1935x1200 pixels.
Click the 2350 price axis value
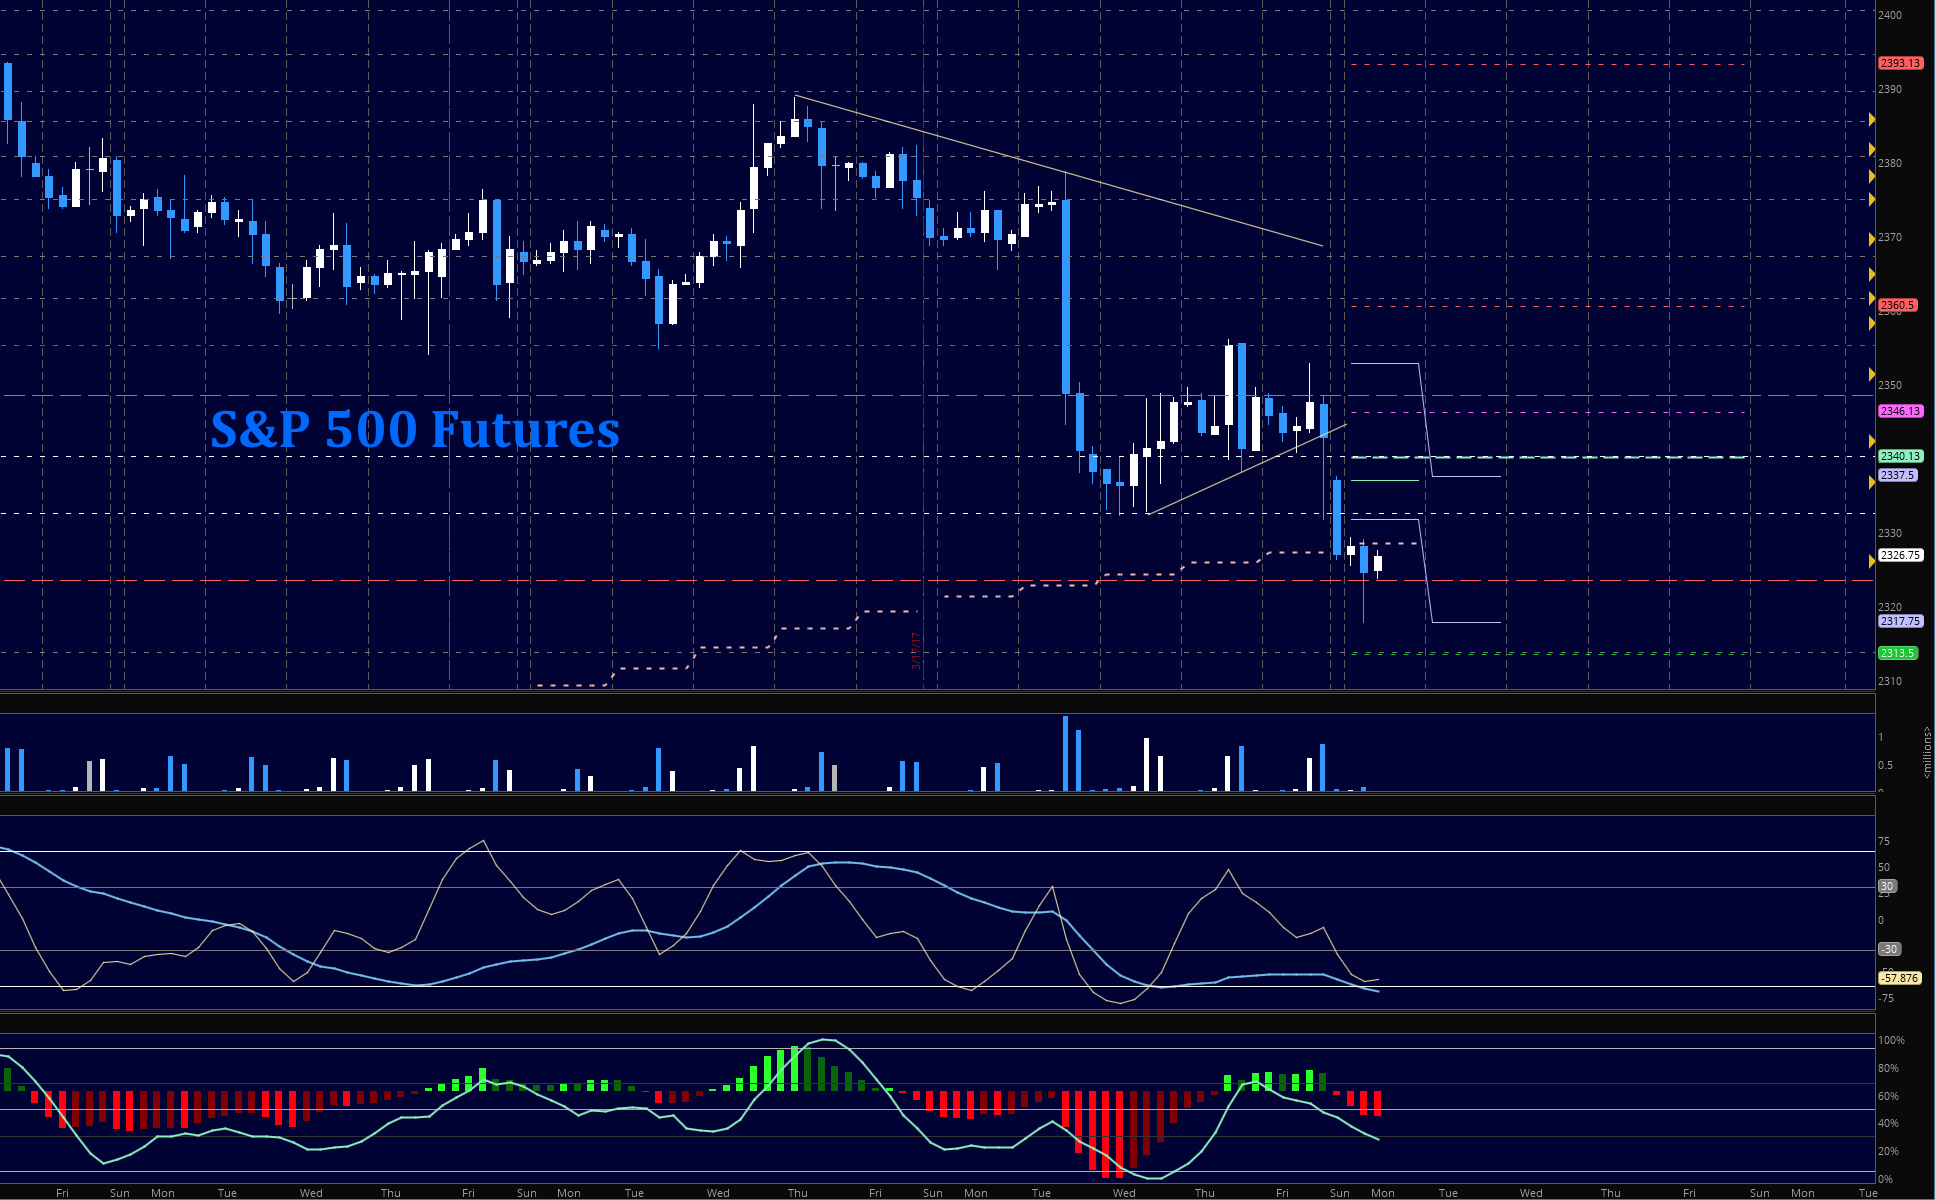pyautogui.click(x=1890, y=385)
